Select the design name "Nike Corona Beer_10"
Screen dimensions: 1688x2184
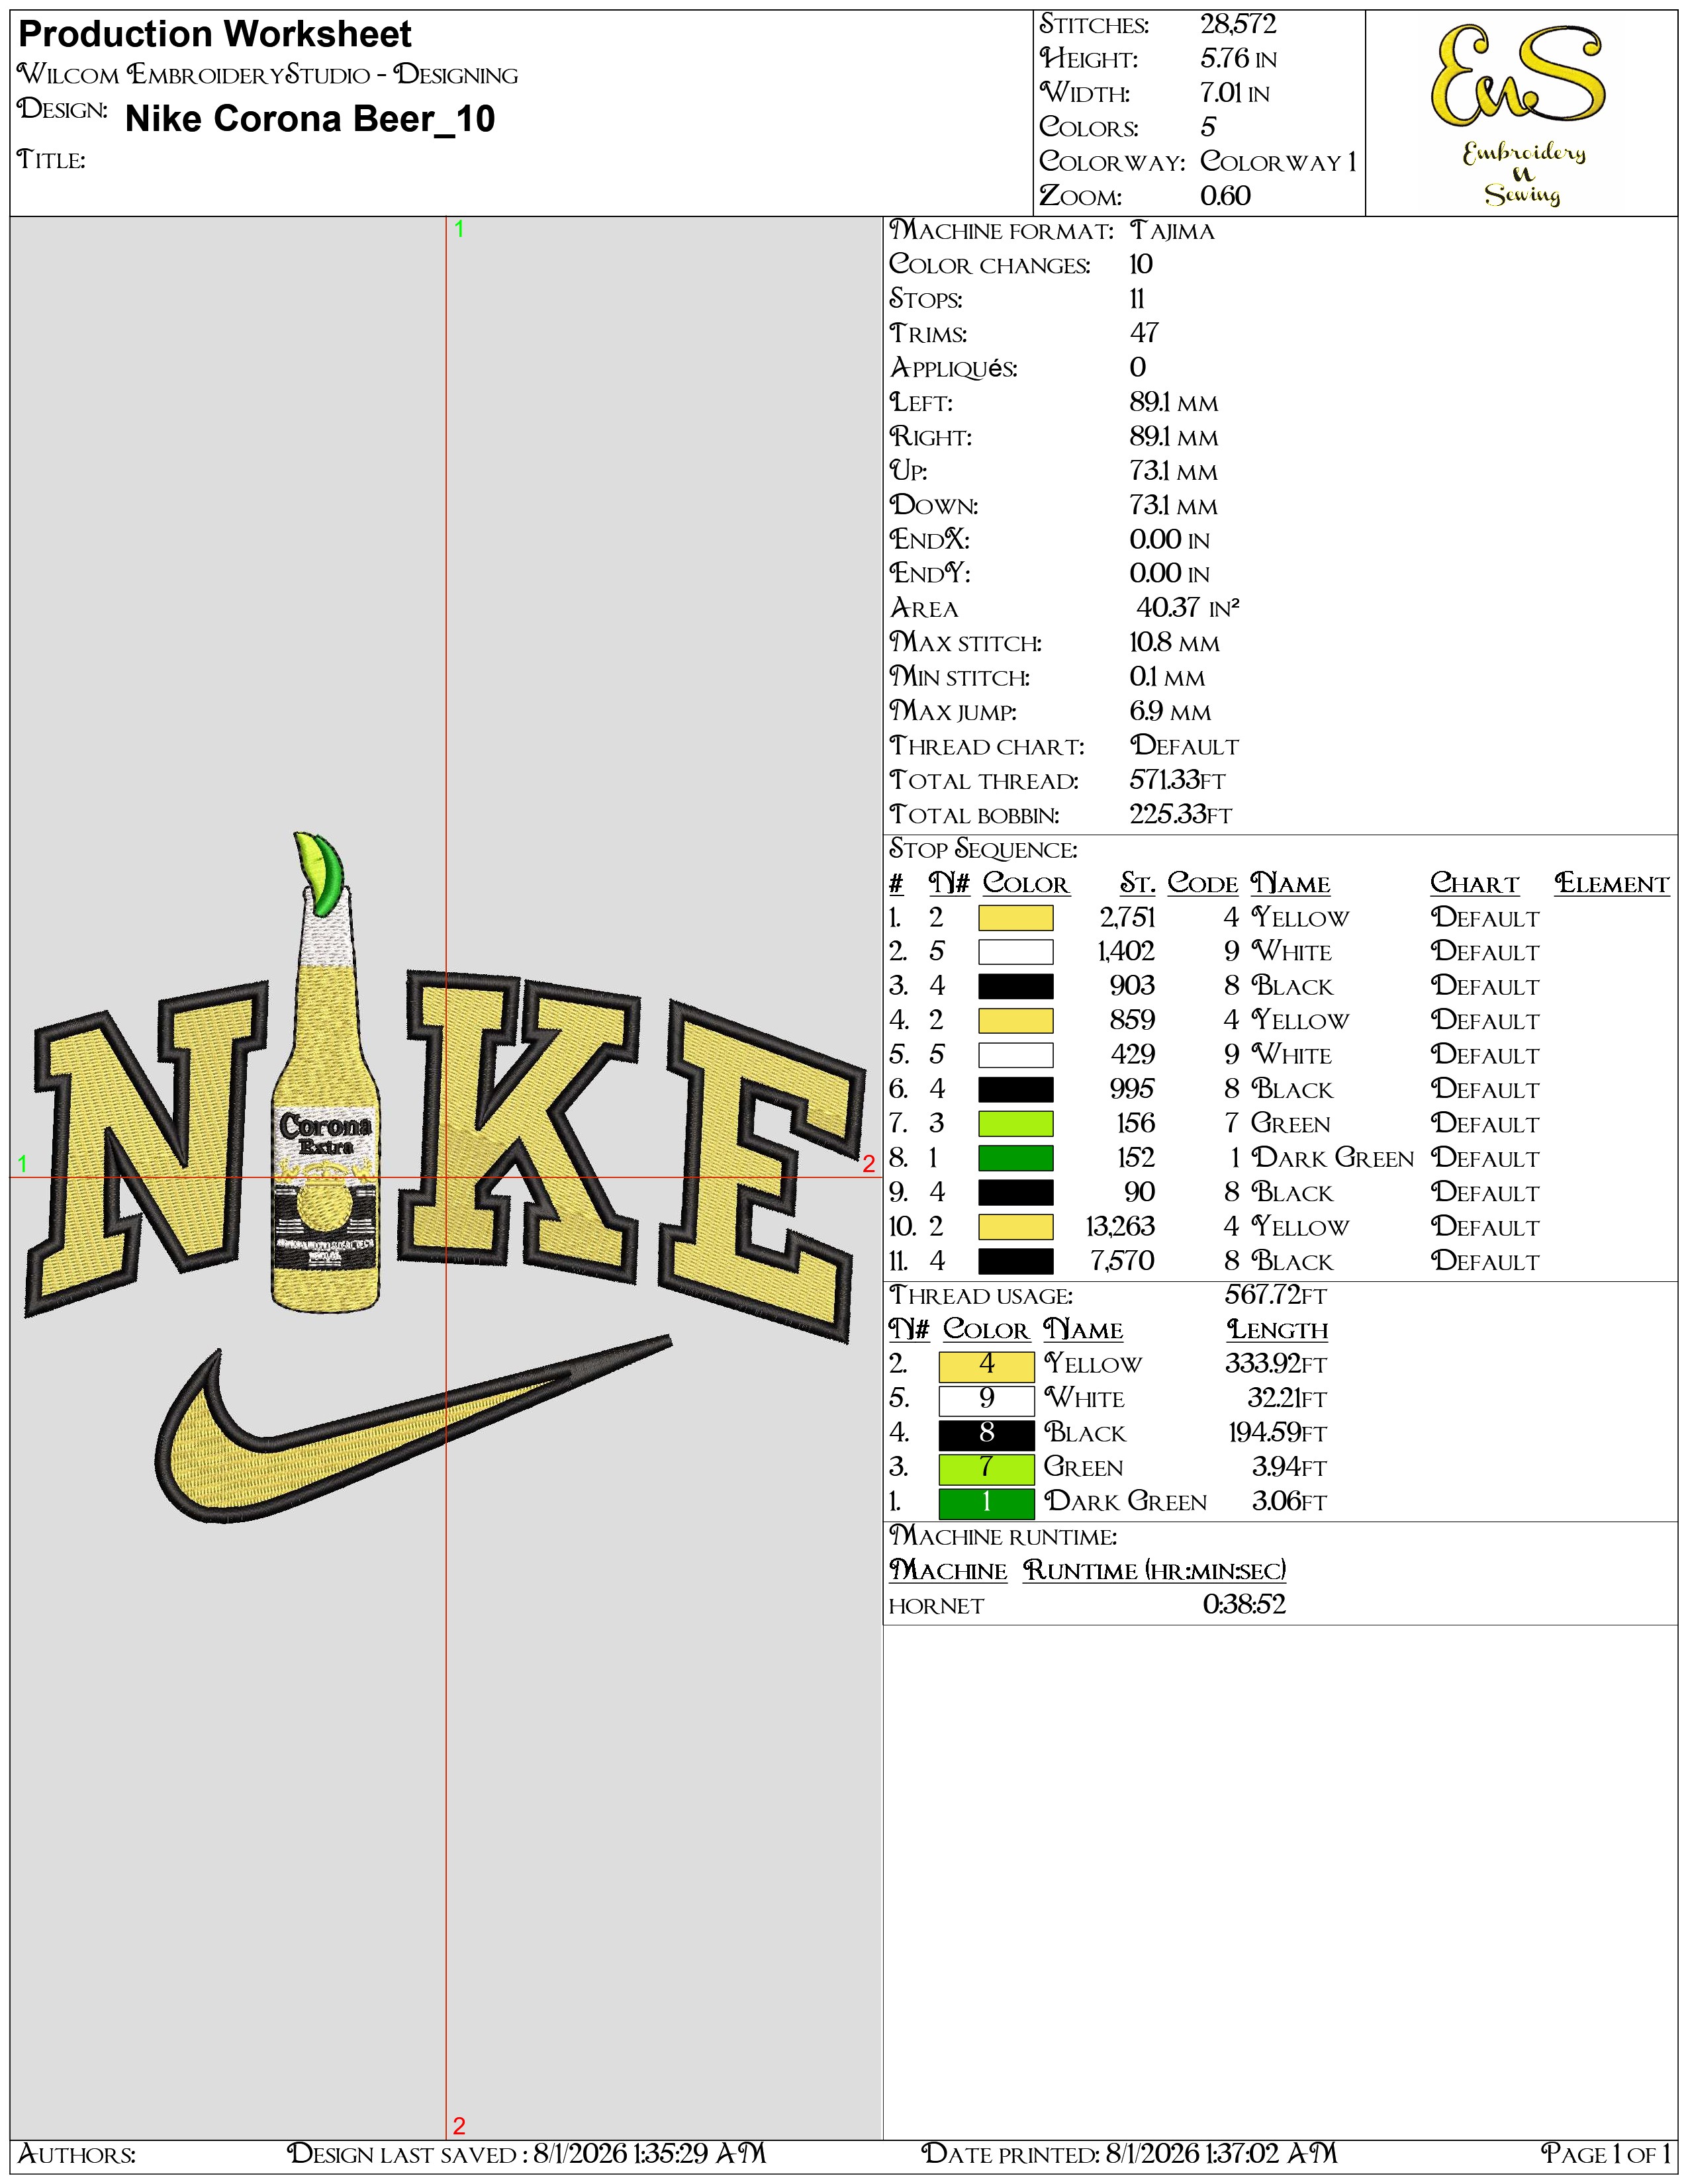[x=310, y=119]
